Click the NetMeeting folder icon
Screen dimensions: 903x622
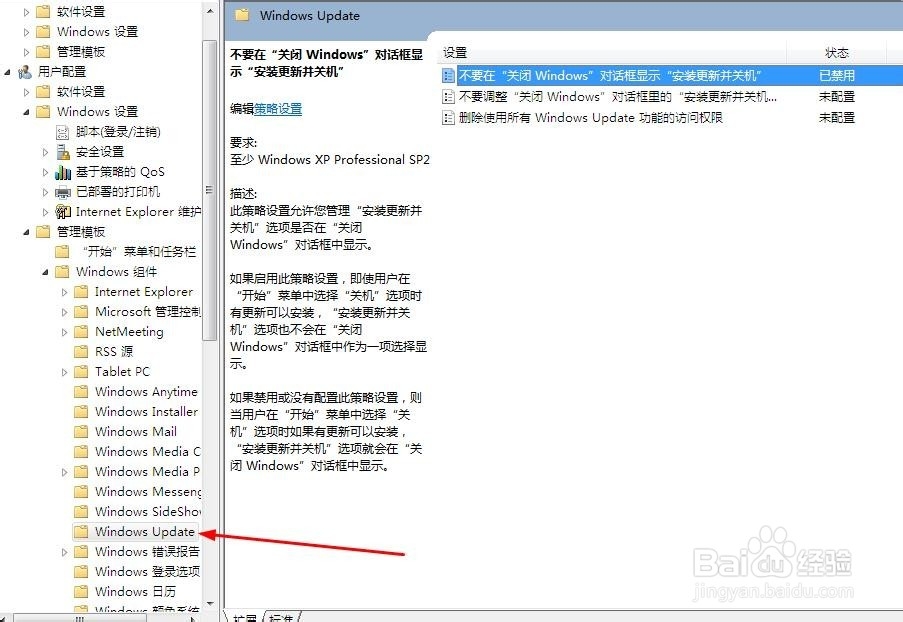coord(81,332)
